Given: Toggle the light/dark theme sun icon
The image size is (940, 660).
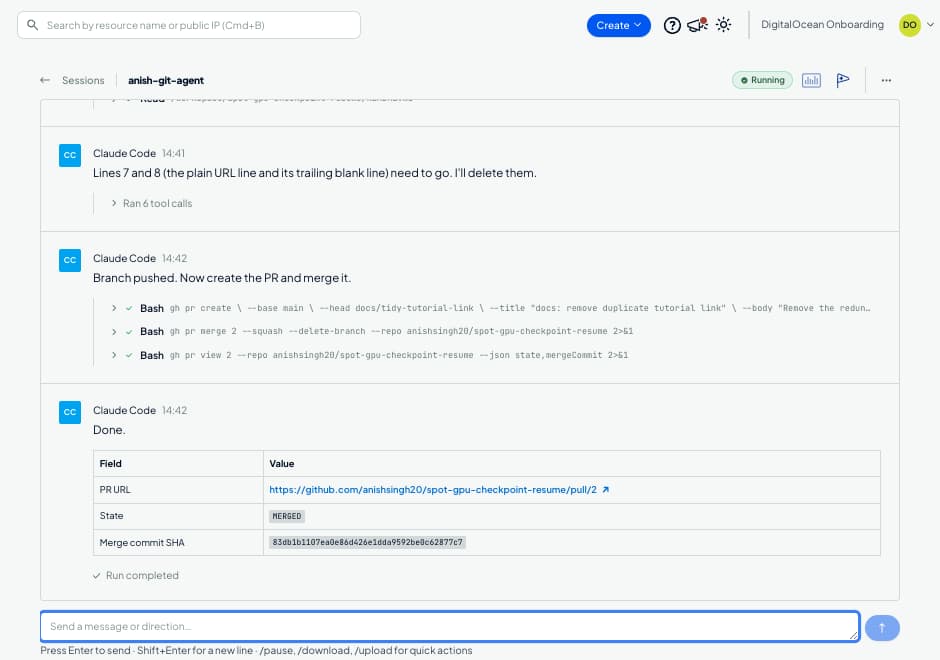Looking at the screenshot, I should [724, 25].
